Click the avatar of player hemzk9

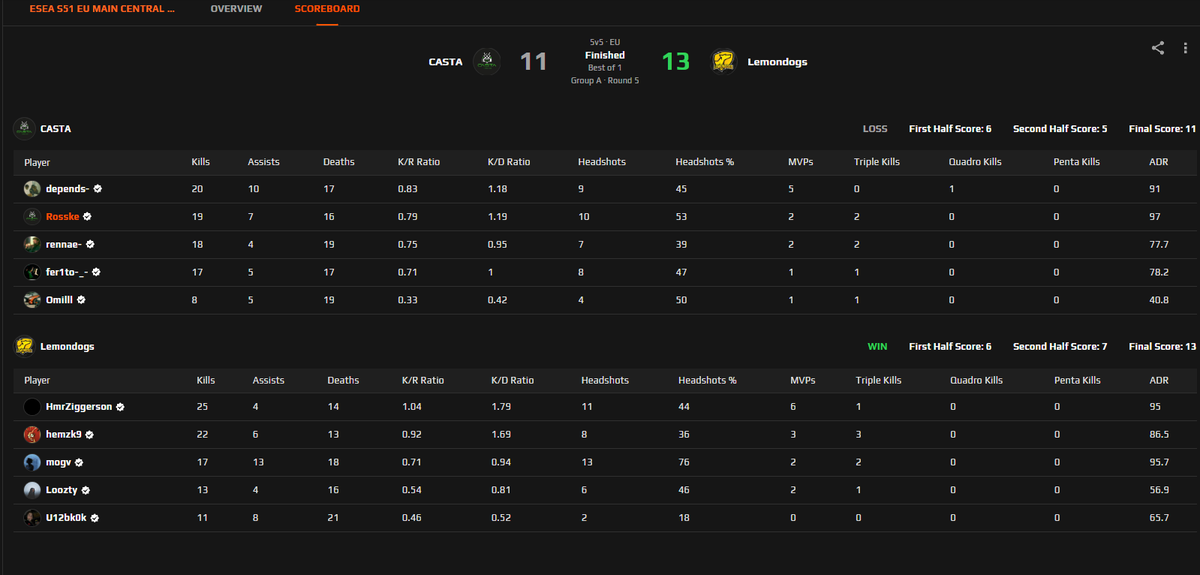pyautogui.click(x=33, y=435)
